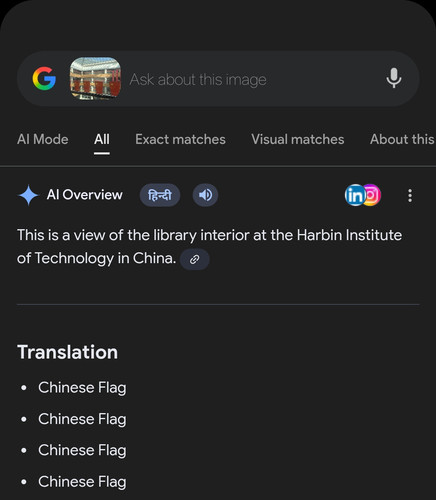Toggle Hindi language for AI Overview

point(160,195)
